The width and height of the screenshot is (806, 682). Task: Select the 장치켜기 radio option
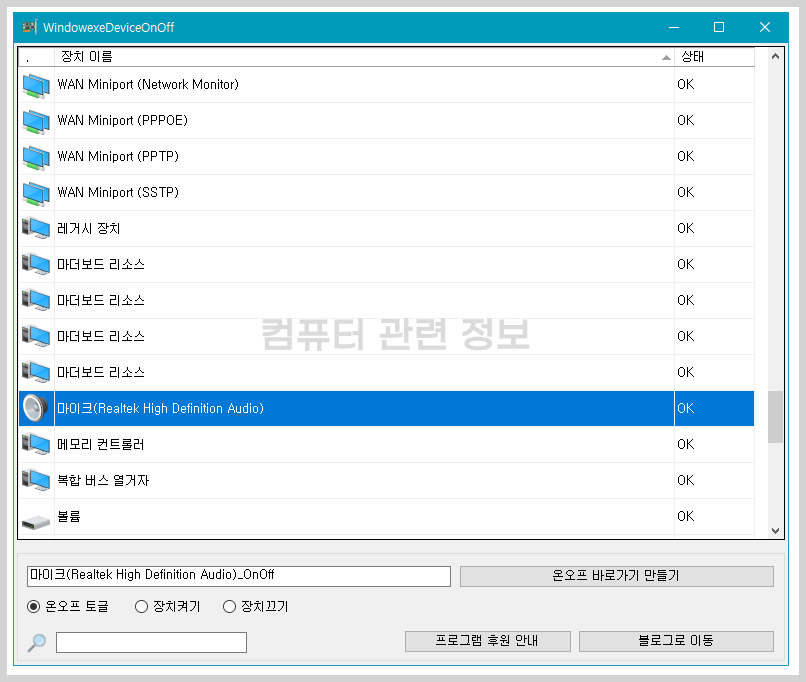[x=167, y=606]
